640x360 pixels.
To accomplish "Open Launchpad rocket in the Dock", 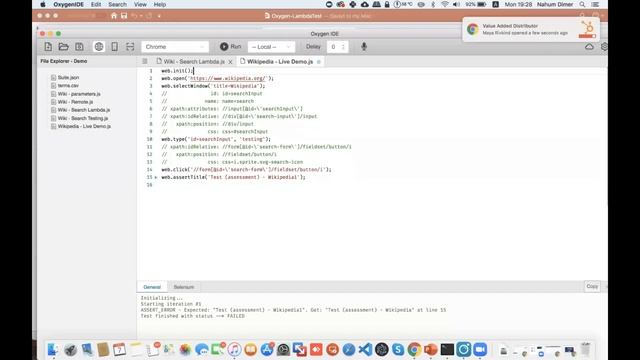I will [x=70, y=349].
